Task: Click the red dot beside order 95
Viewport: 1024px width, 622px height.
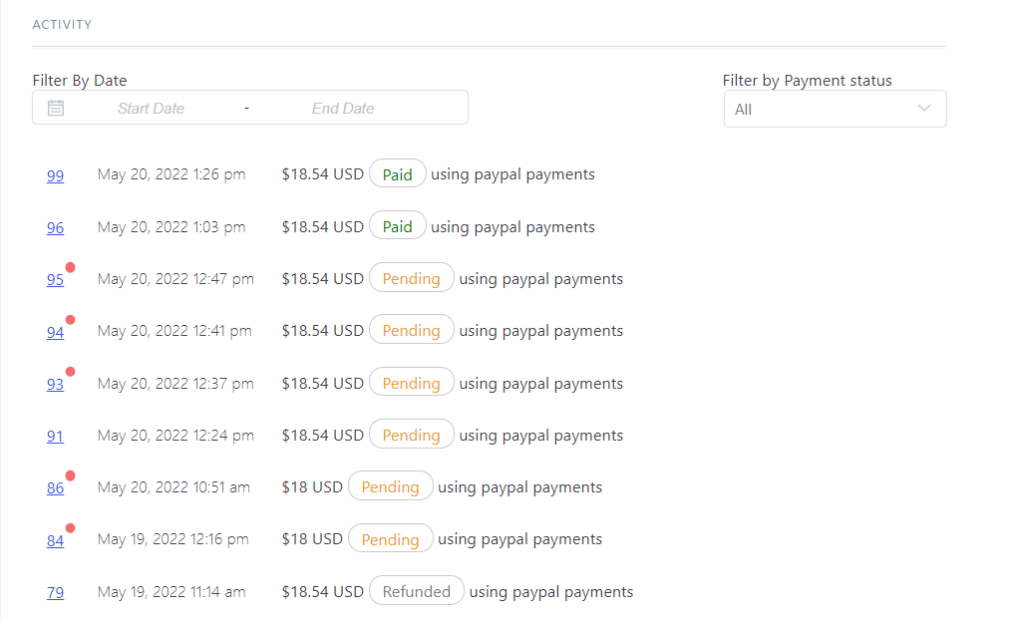Action: (x=71, y=267)
